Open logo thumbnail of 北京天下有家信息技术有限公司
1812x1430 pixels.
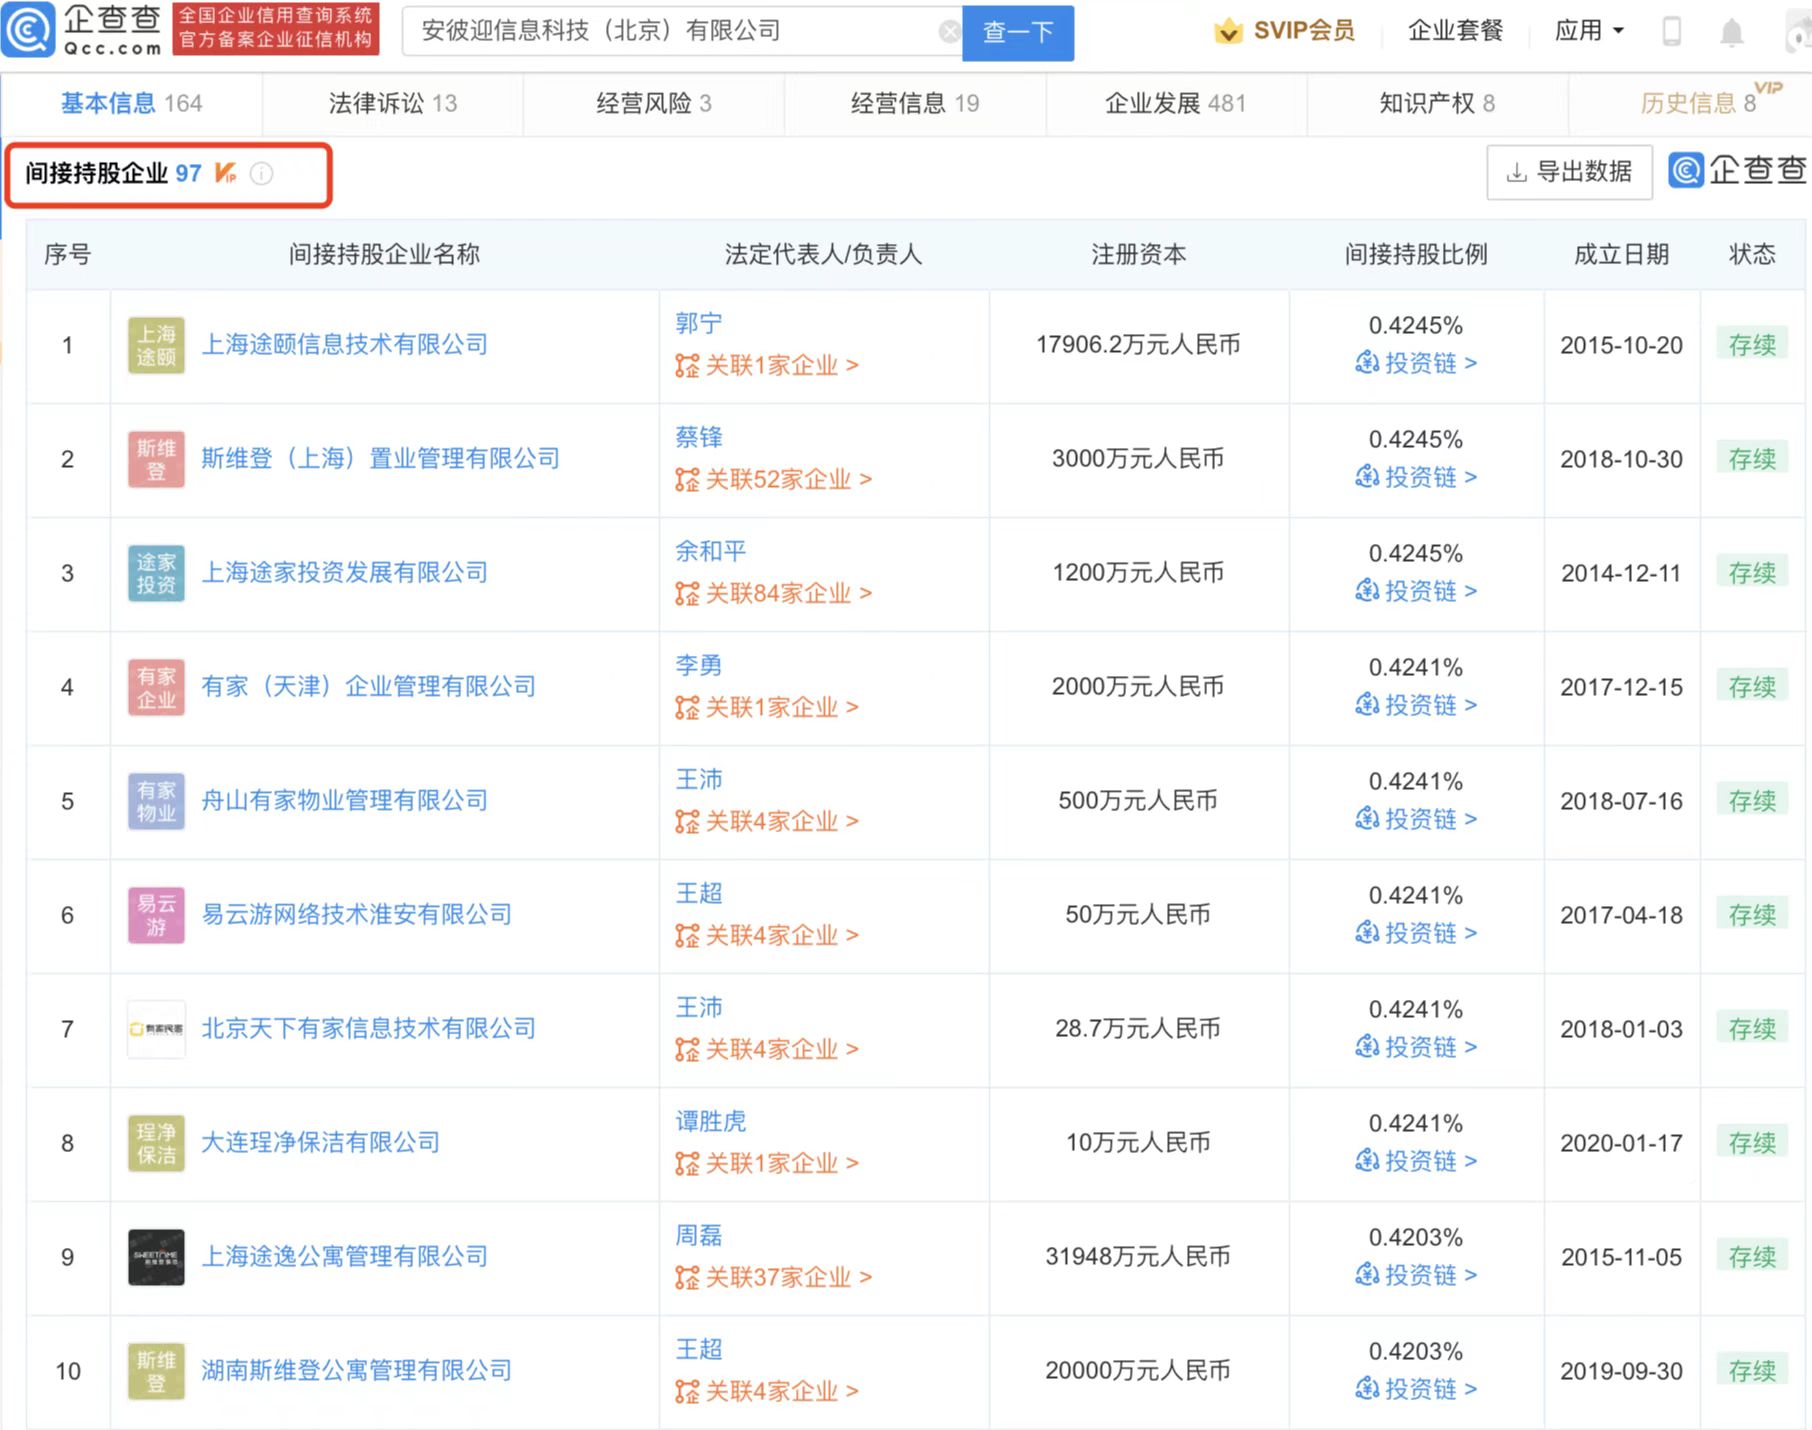tap(156, 1030)
